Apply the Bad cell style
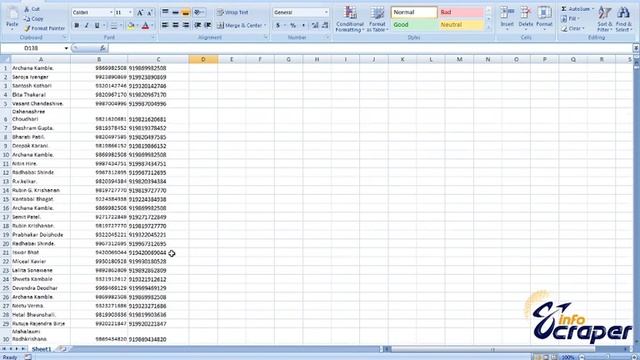 click(x=461, y=12)
